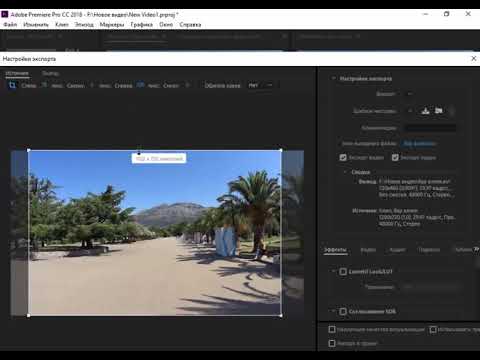The height and width of the screenshot is (360, 480).
Task: Click the import preset folder icon
Action: click(439, 111)
